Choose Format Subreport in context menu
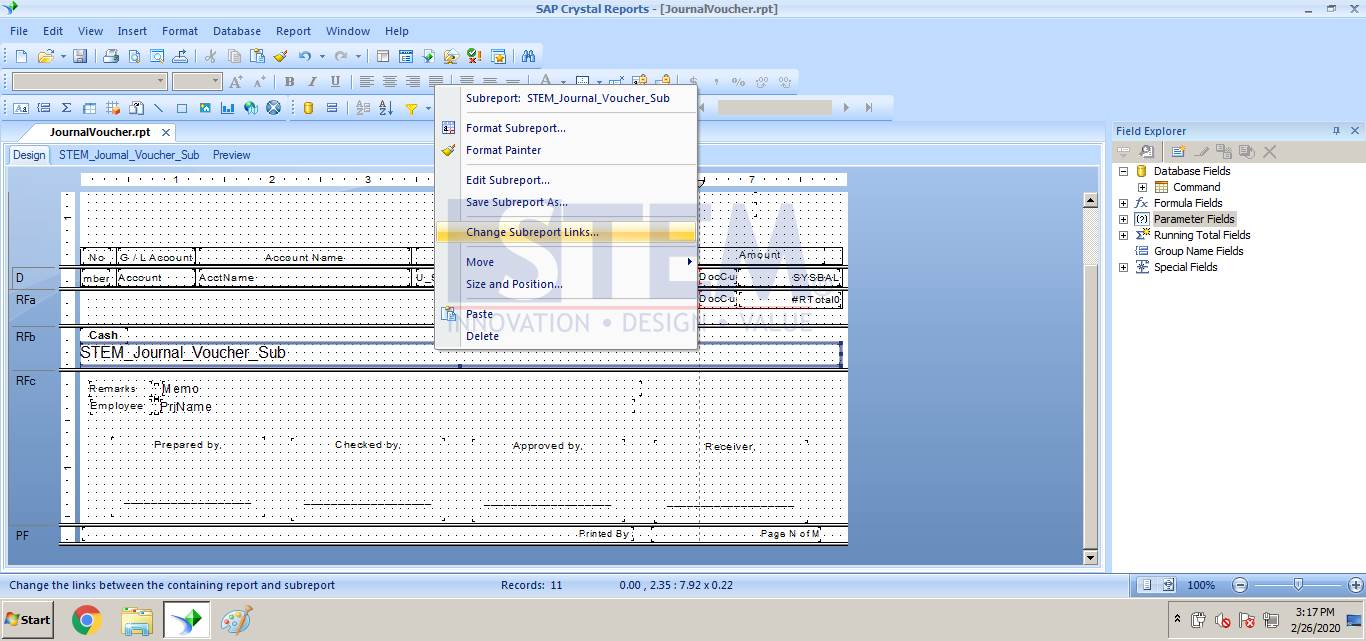 [566, 128]
